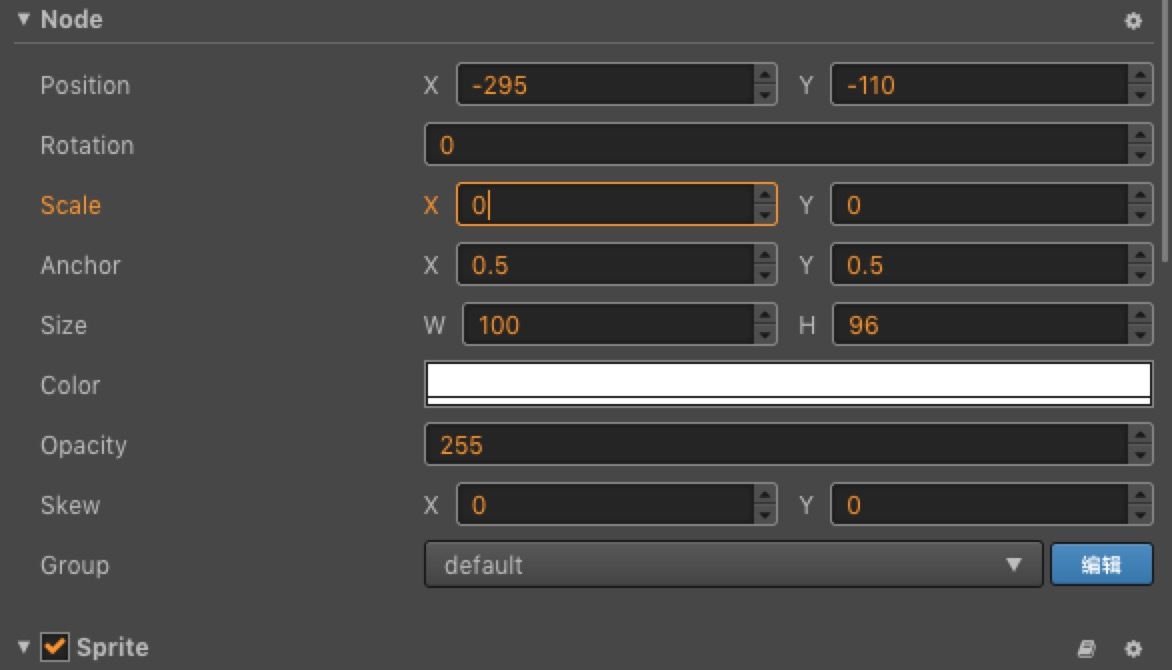
Task: Click the Anchor X input field
Action: pyautogui.click(x=605, y=265)
